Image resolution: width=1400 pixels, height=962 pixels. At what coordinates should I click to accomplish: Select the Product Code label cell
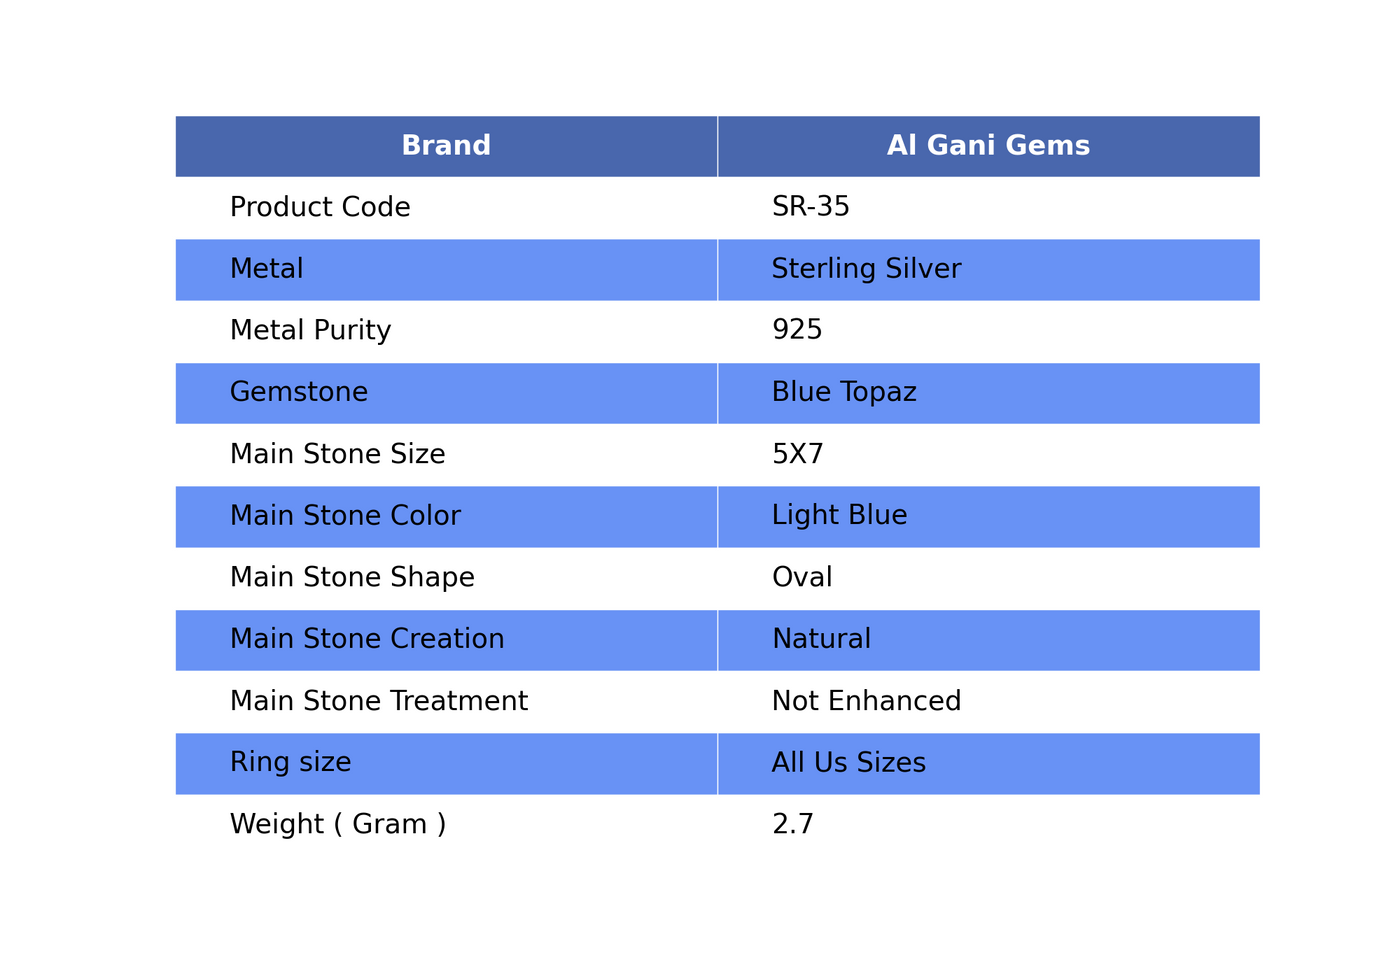[x=446, y=208]
